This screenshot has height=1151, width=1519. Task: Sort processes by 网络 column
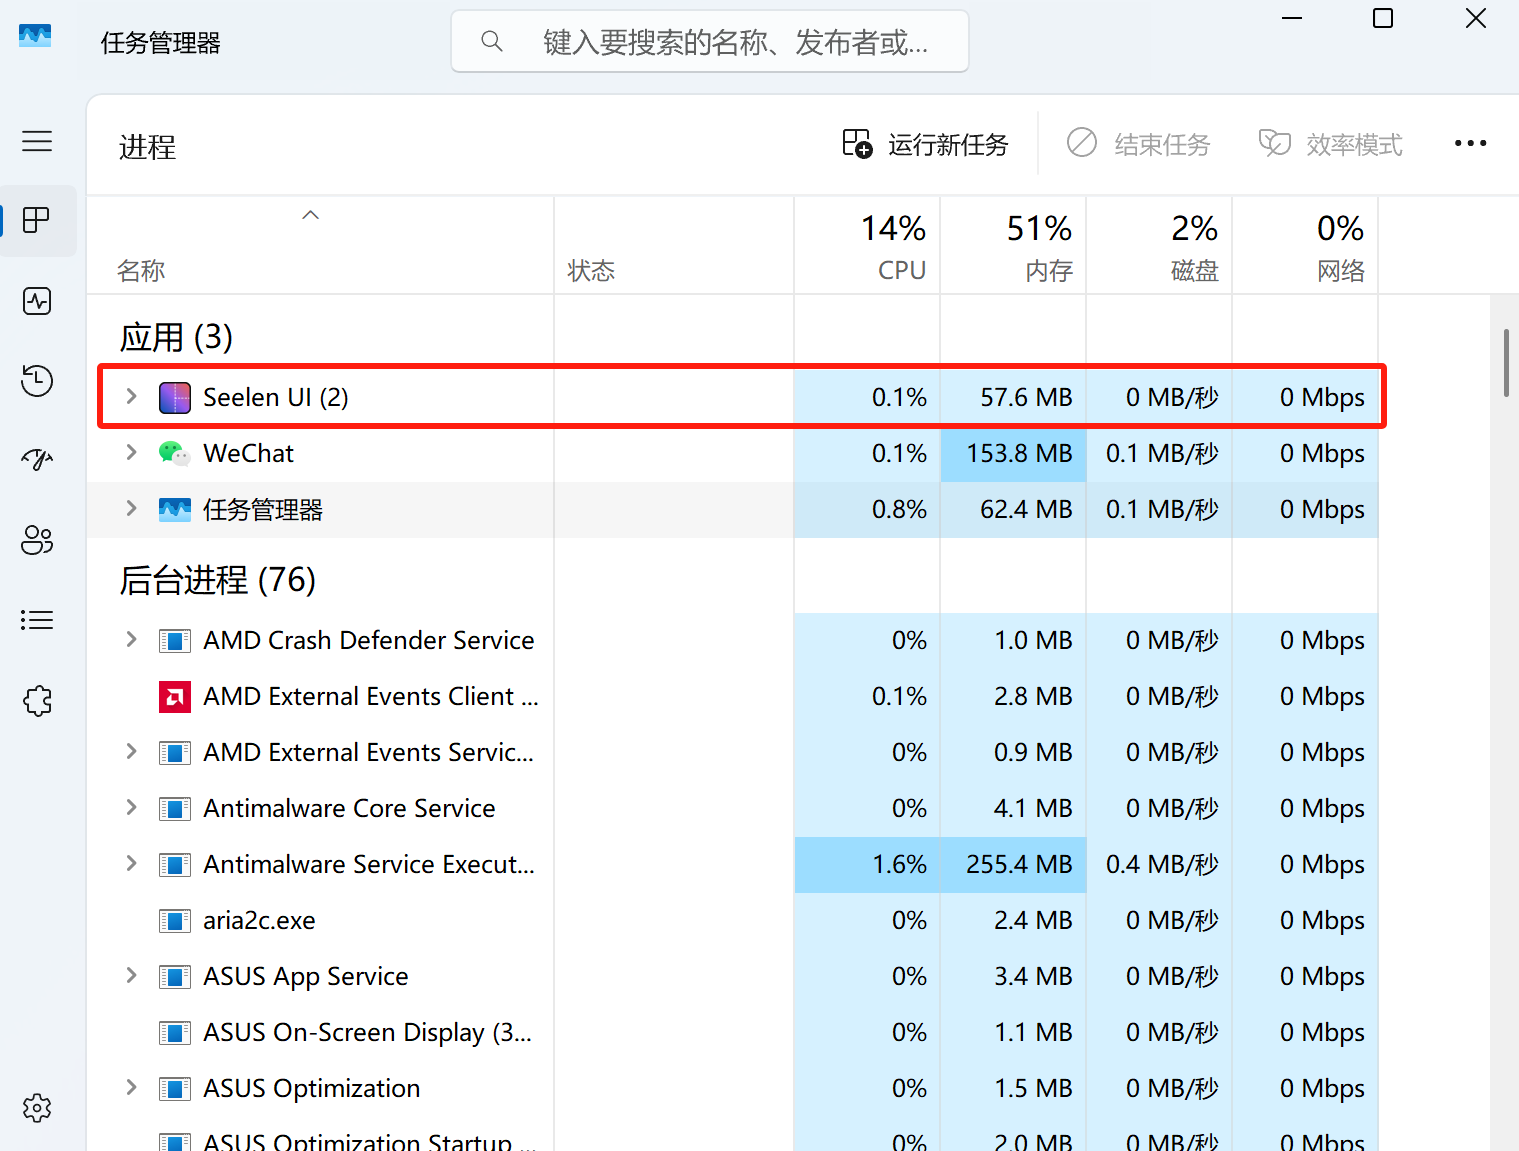click(x=1305, y=246)
